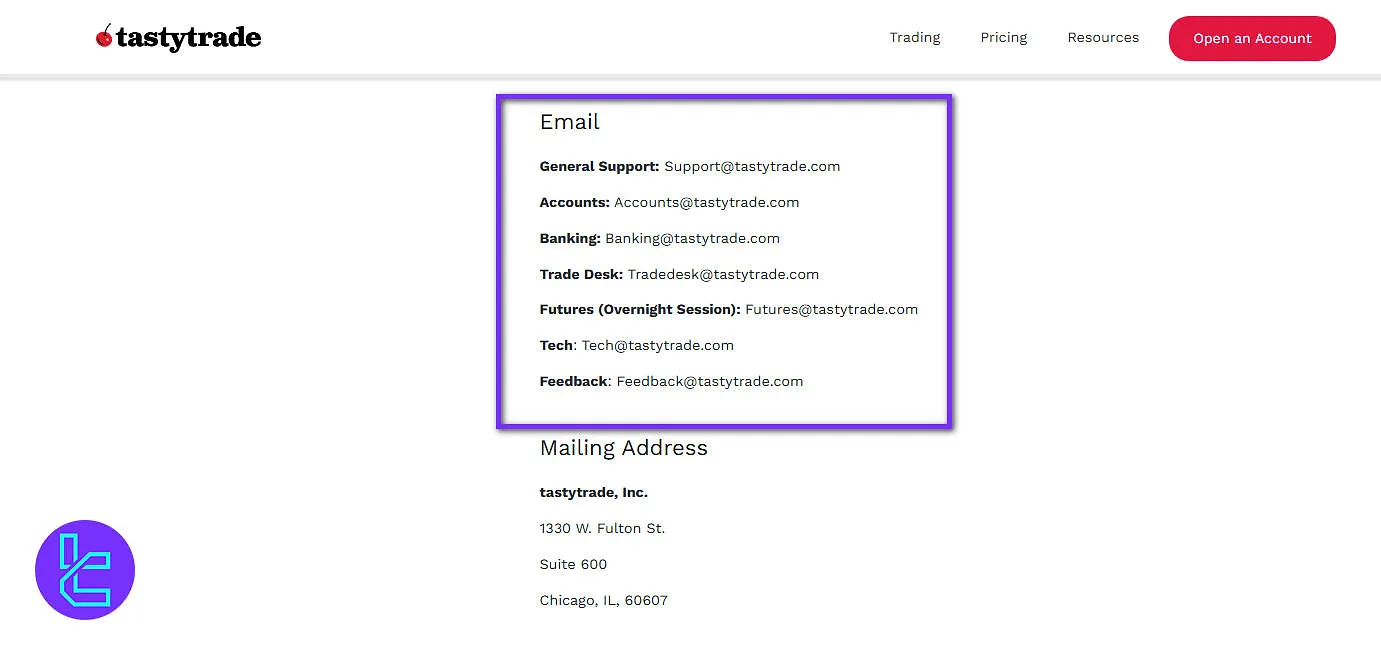Click the bold tastytrade, Inc. company name
Viewport: 1381px width, 655px height.
[593, 493]
